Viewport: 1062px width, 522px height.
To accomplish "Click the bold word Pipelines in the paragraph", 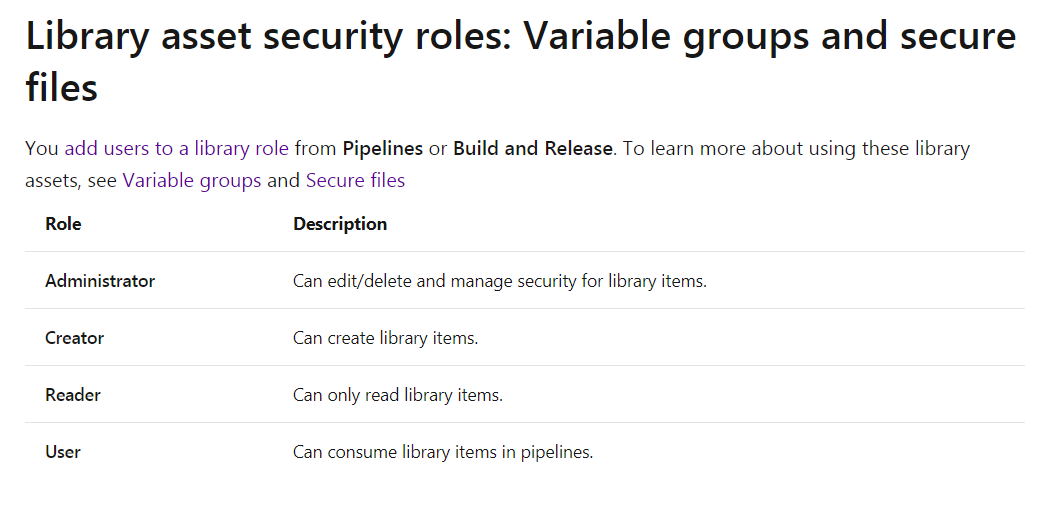I will pos(383,148).
